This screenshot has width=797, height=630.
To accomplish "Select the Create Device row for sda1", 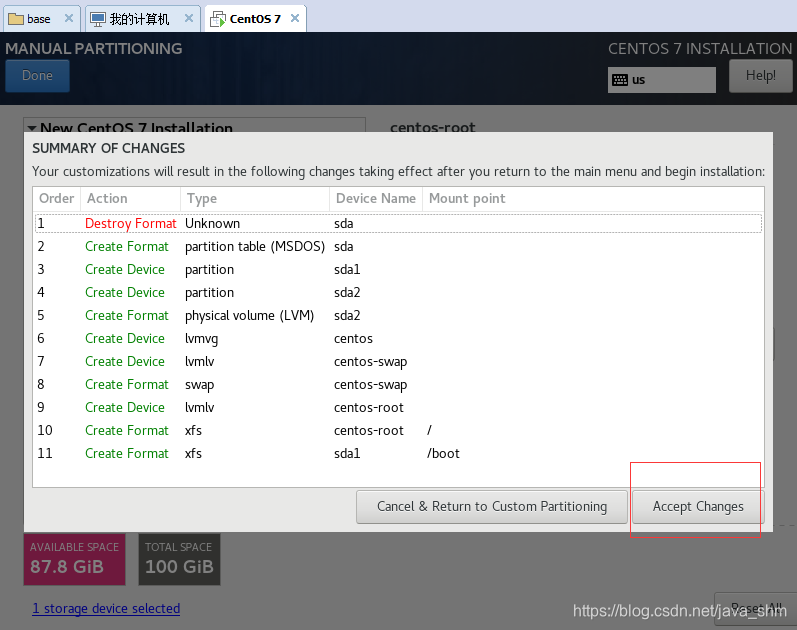I will pyautogui.click(x=398, y=269).
